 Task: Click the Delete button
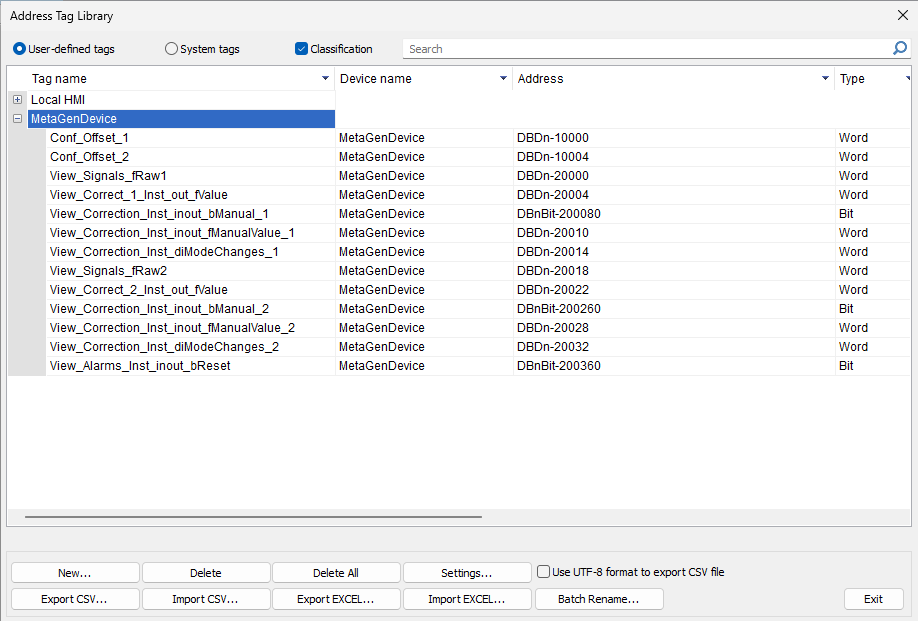click(x=206, y=573)
